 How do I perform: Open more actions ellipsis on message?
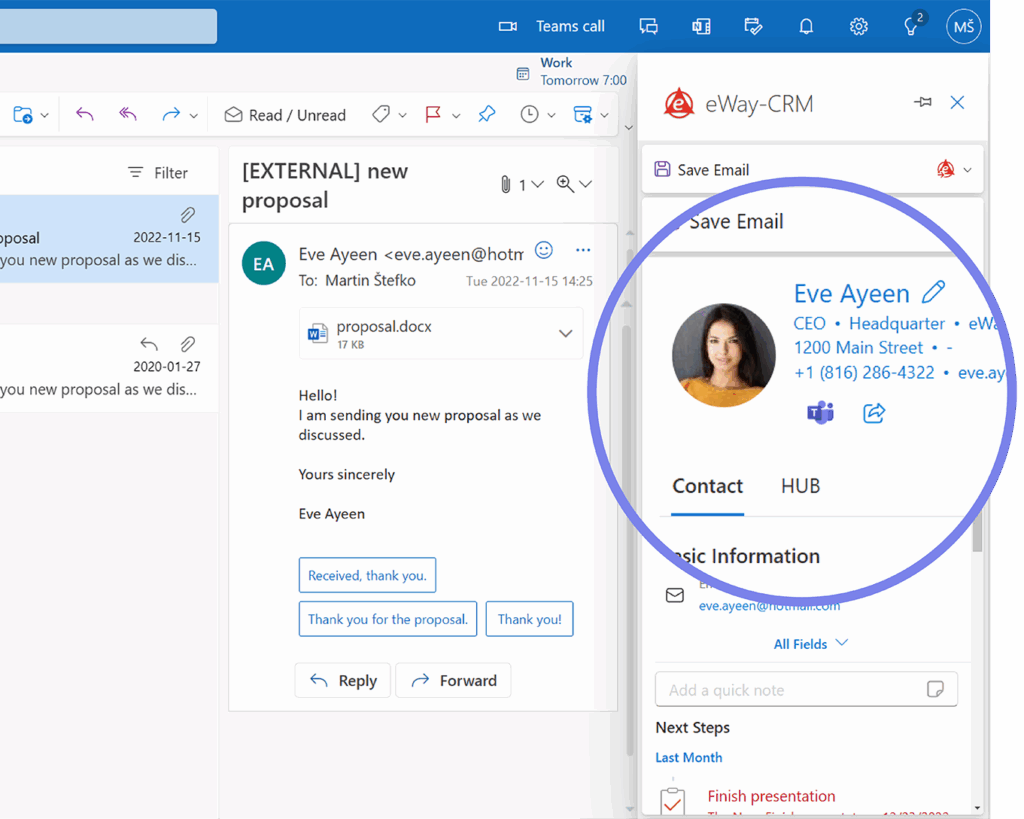coord(583,250)
